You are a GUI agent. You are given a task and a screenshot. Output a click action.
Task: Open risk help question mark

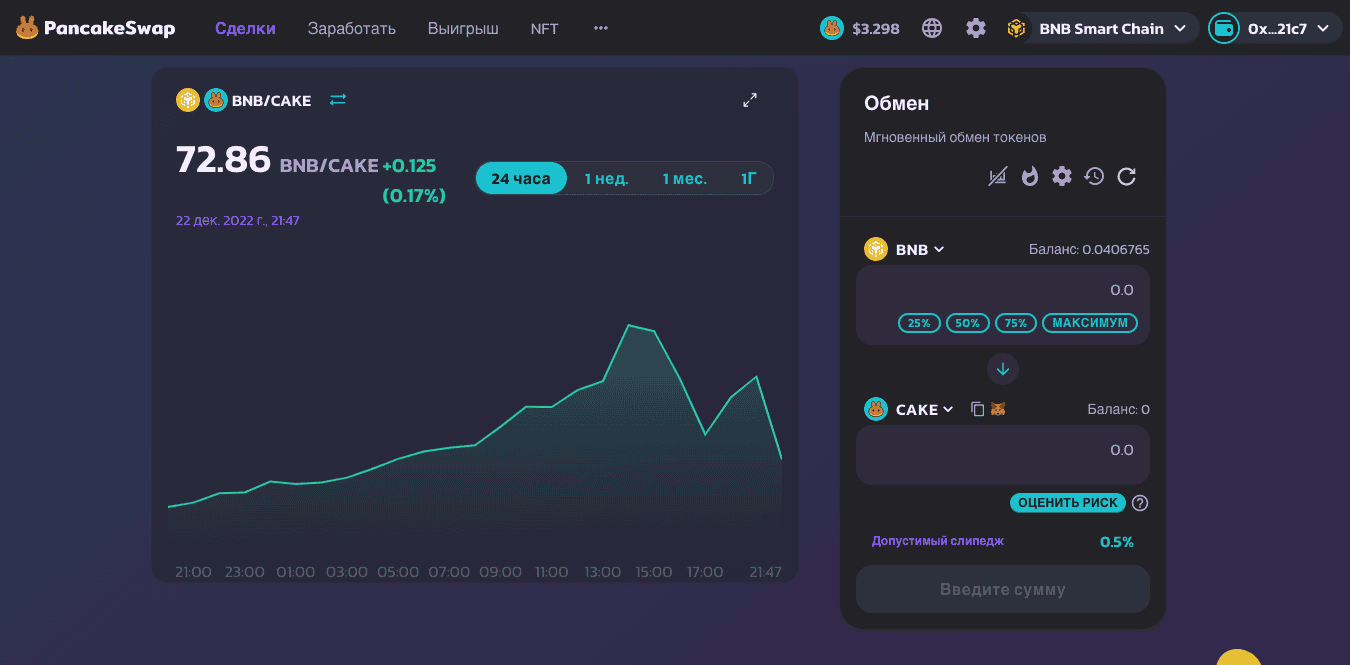point(1140,503)
